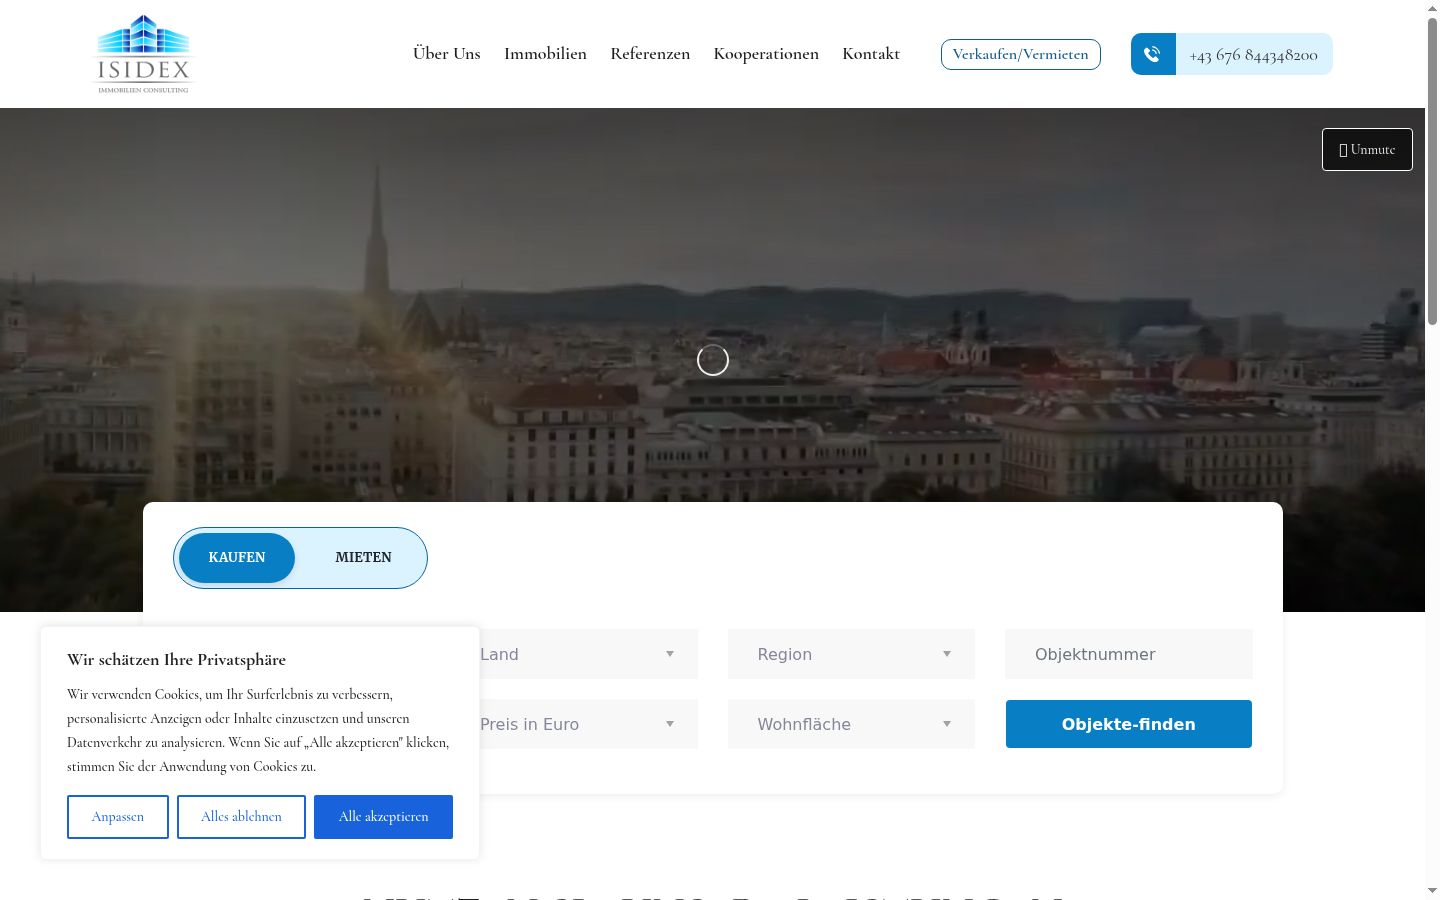Switch to the MIETEN option

363,558
